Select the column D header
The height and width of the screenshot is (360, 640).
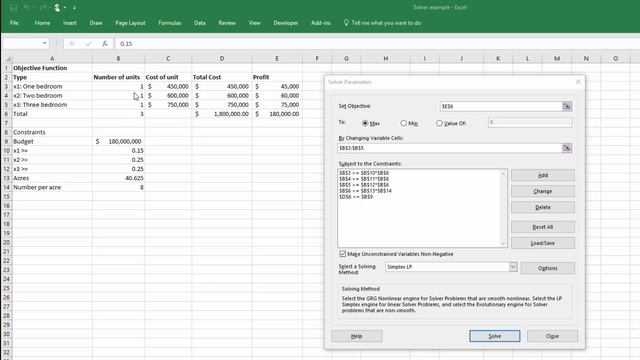click(222, 58)
